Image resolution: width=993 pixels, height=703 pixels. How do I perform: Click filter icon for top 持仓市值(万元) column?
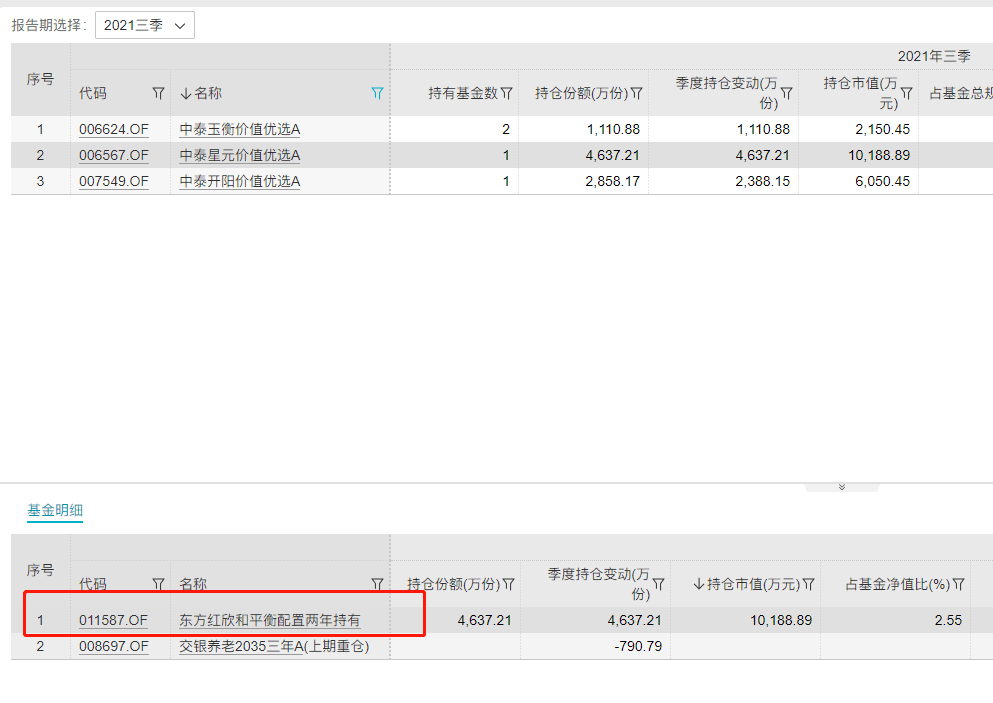coord(906,93)
